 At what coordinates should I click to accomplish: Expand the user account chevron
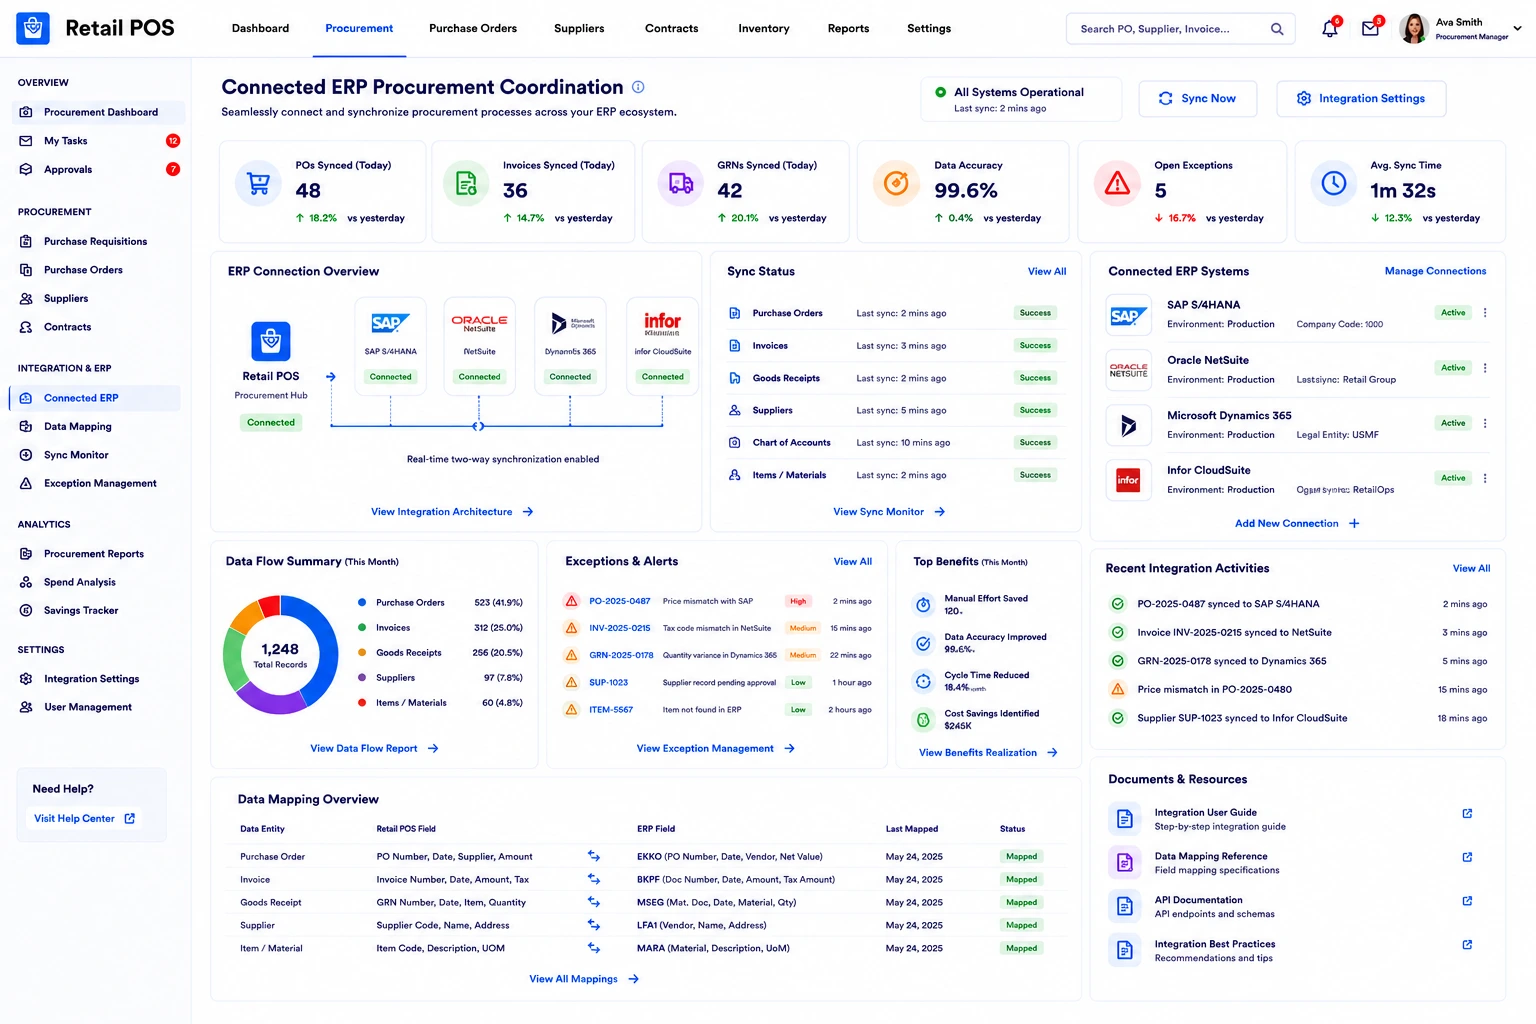tap(1517, 29)
